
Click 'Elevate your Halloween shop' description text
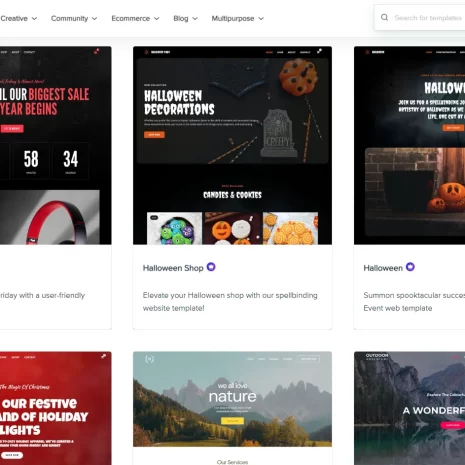[230, 302]
